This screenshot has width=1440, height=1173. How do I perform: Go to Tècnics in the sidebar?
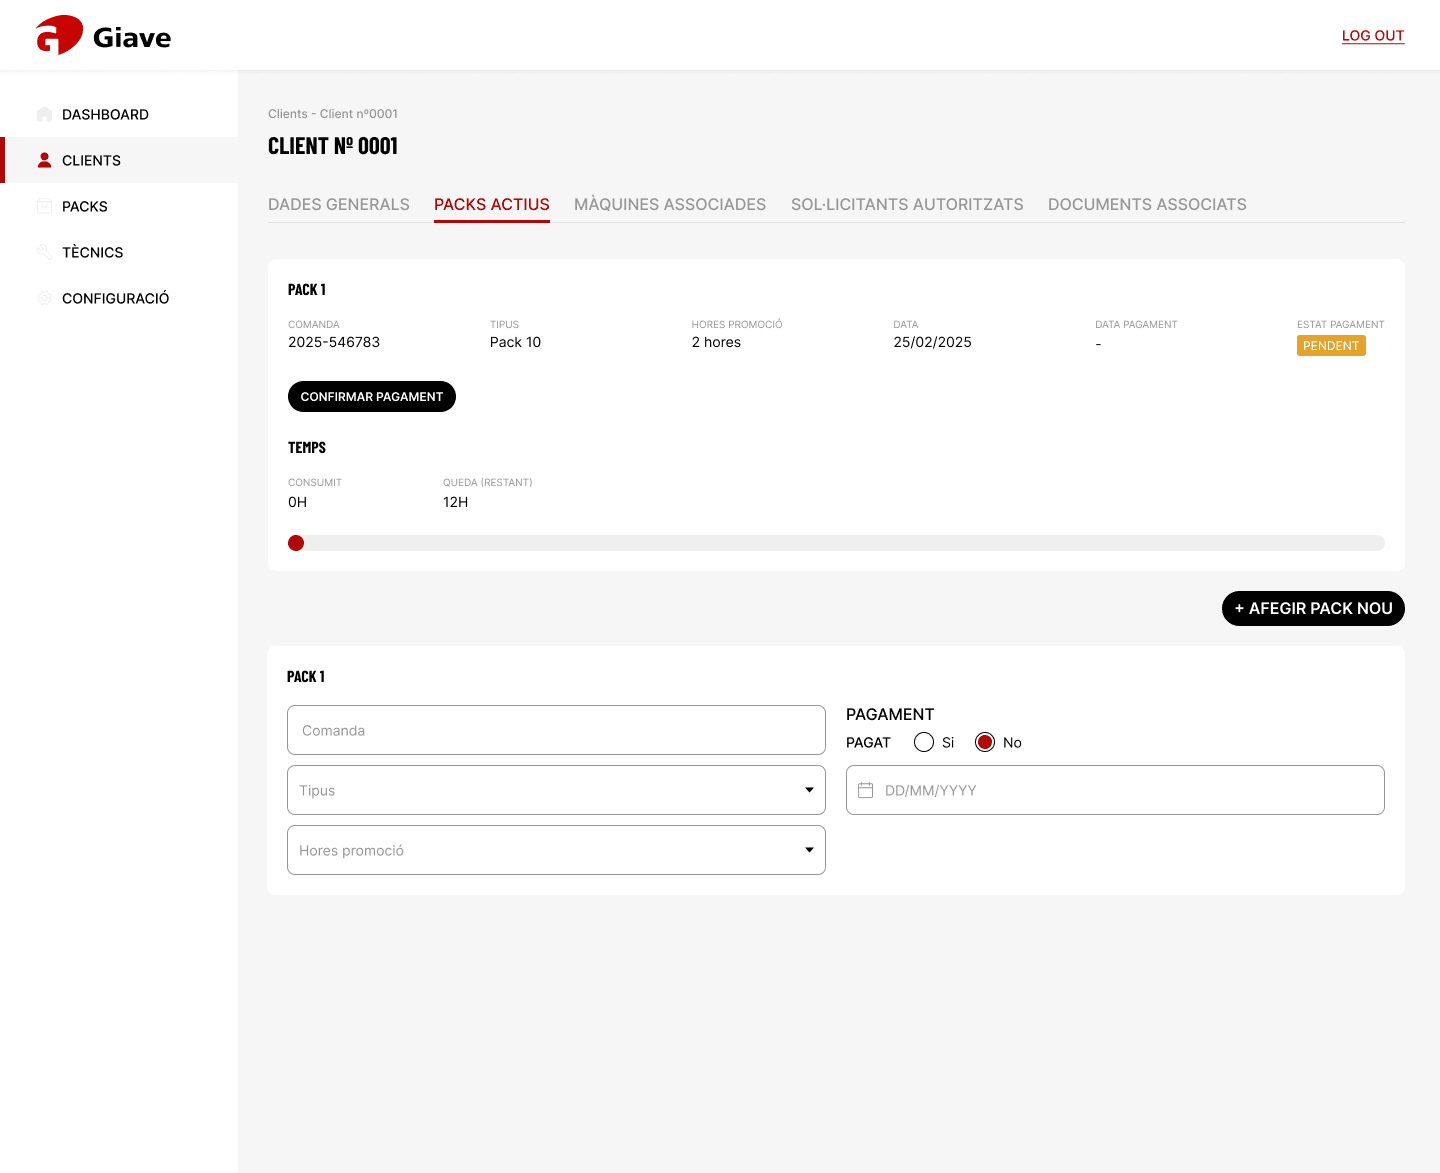[119, 252]
